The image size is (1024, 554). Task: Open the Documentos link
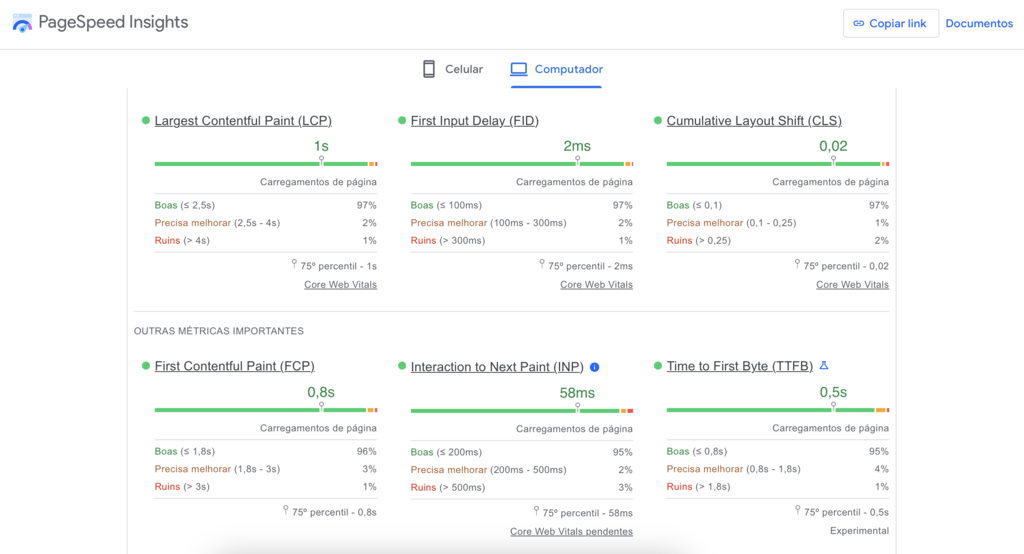click(x=979, y=24)
